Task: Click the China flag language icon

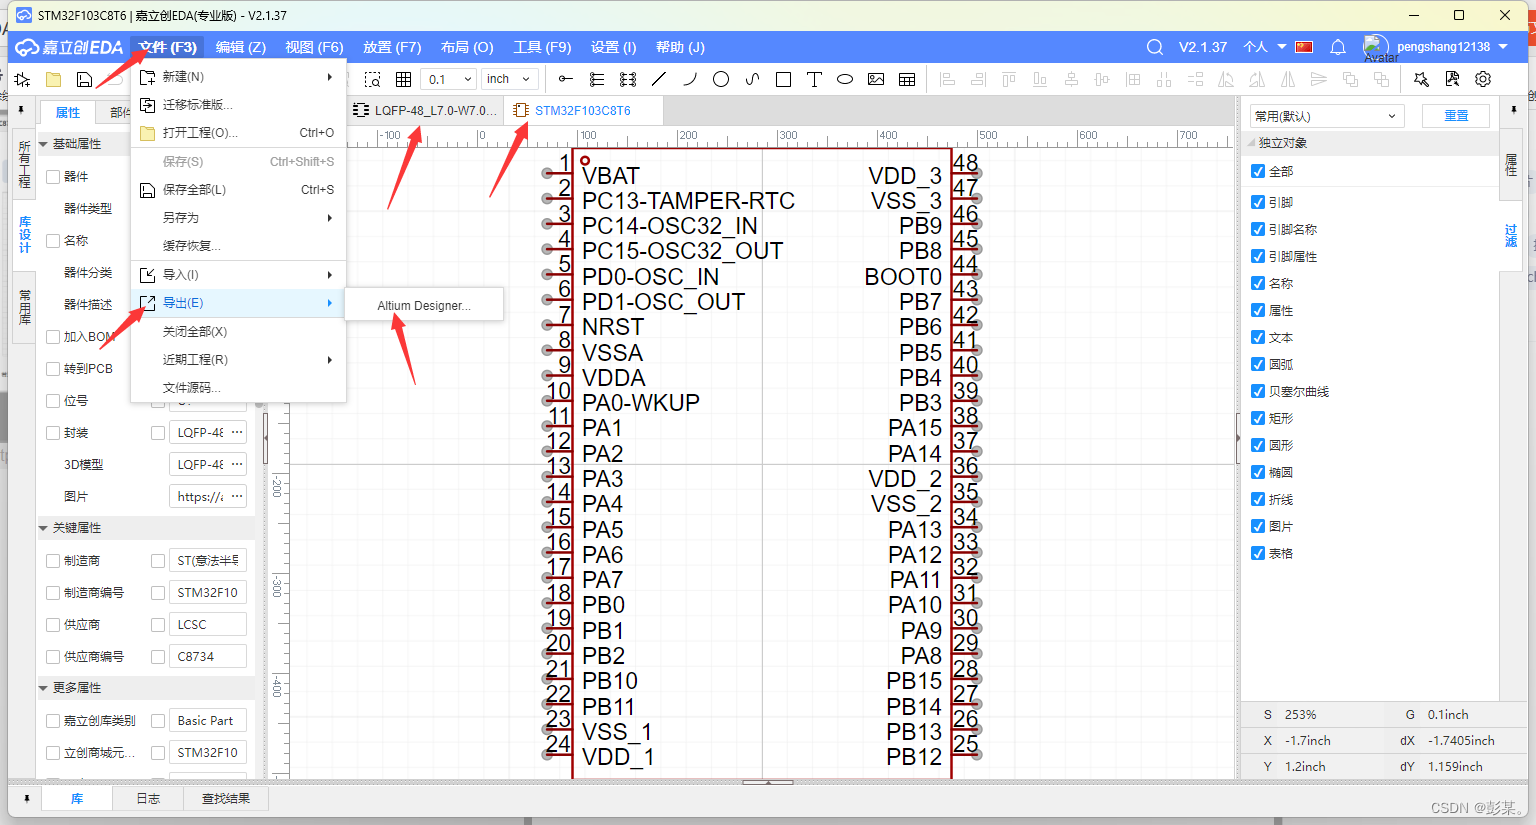Action: tap(1304, 47)
